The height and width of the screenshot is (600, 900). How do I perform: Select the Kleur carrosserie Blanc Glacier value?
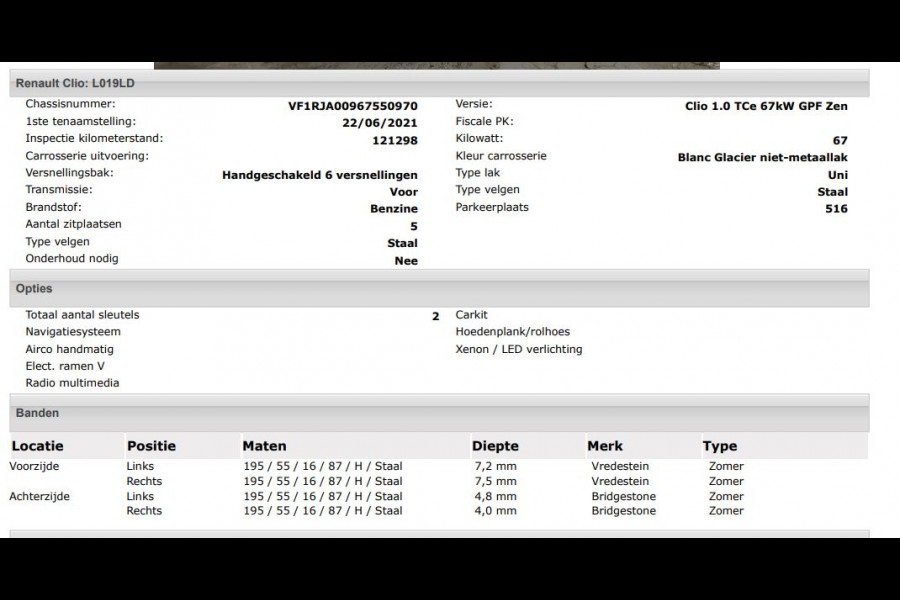click(x=763, y=157)
